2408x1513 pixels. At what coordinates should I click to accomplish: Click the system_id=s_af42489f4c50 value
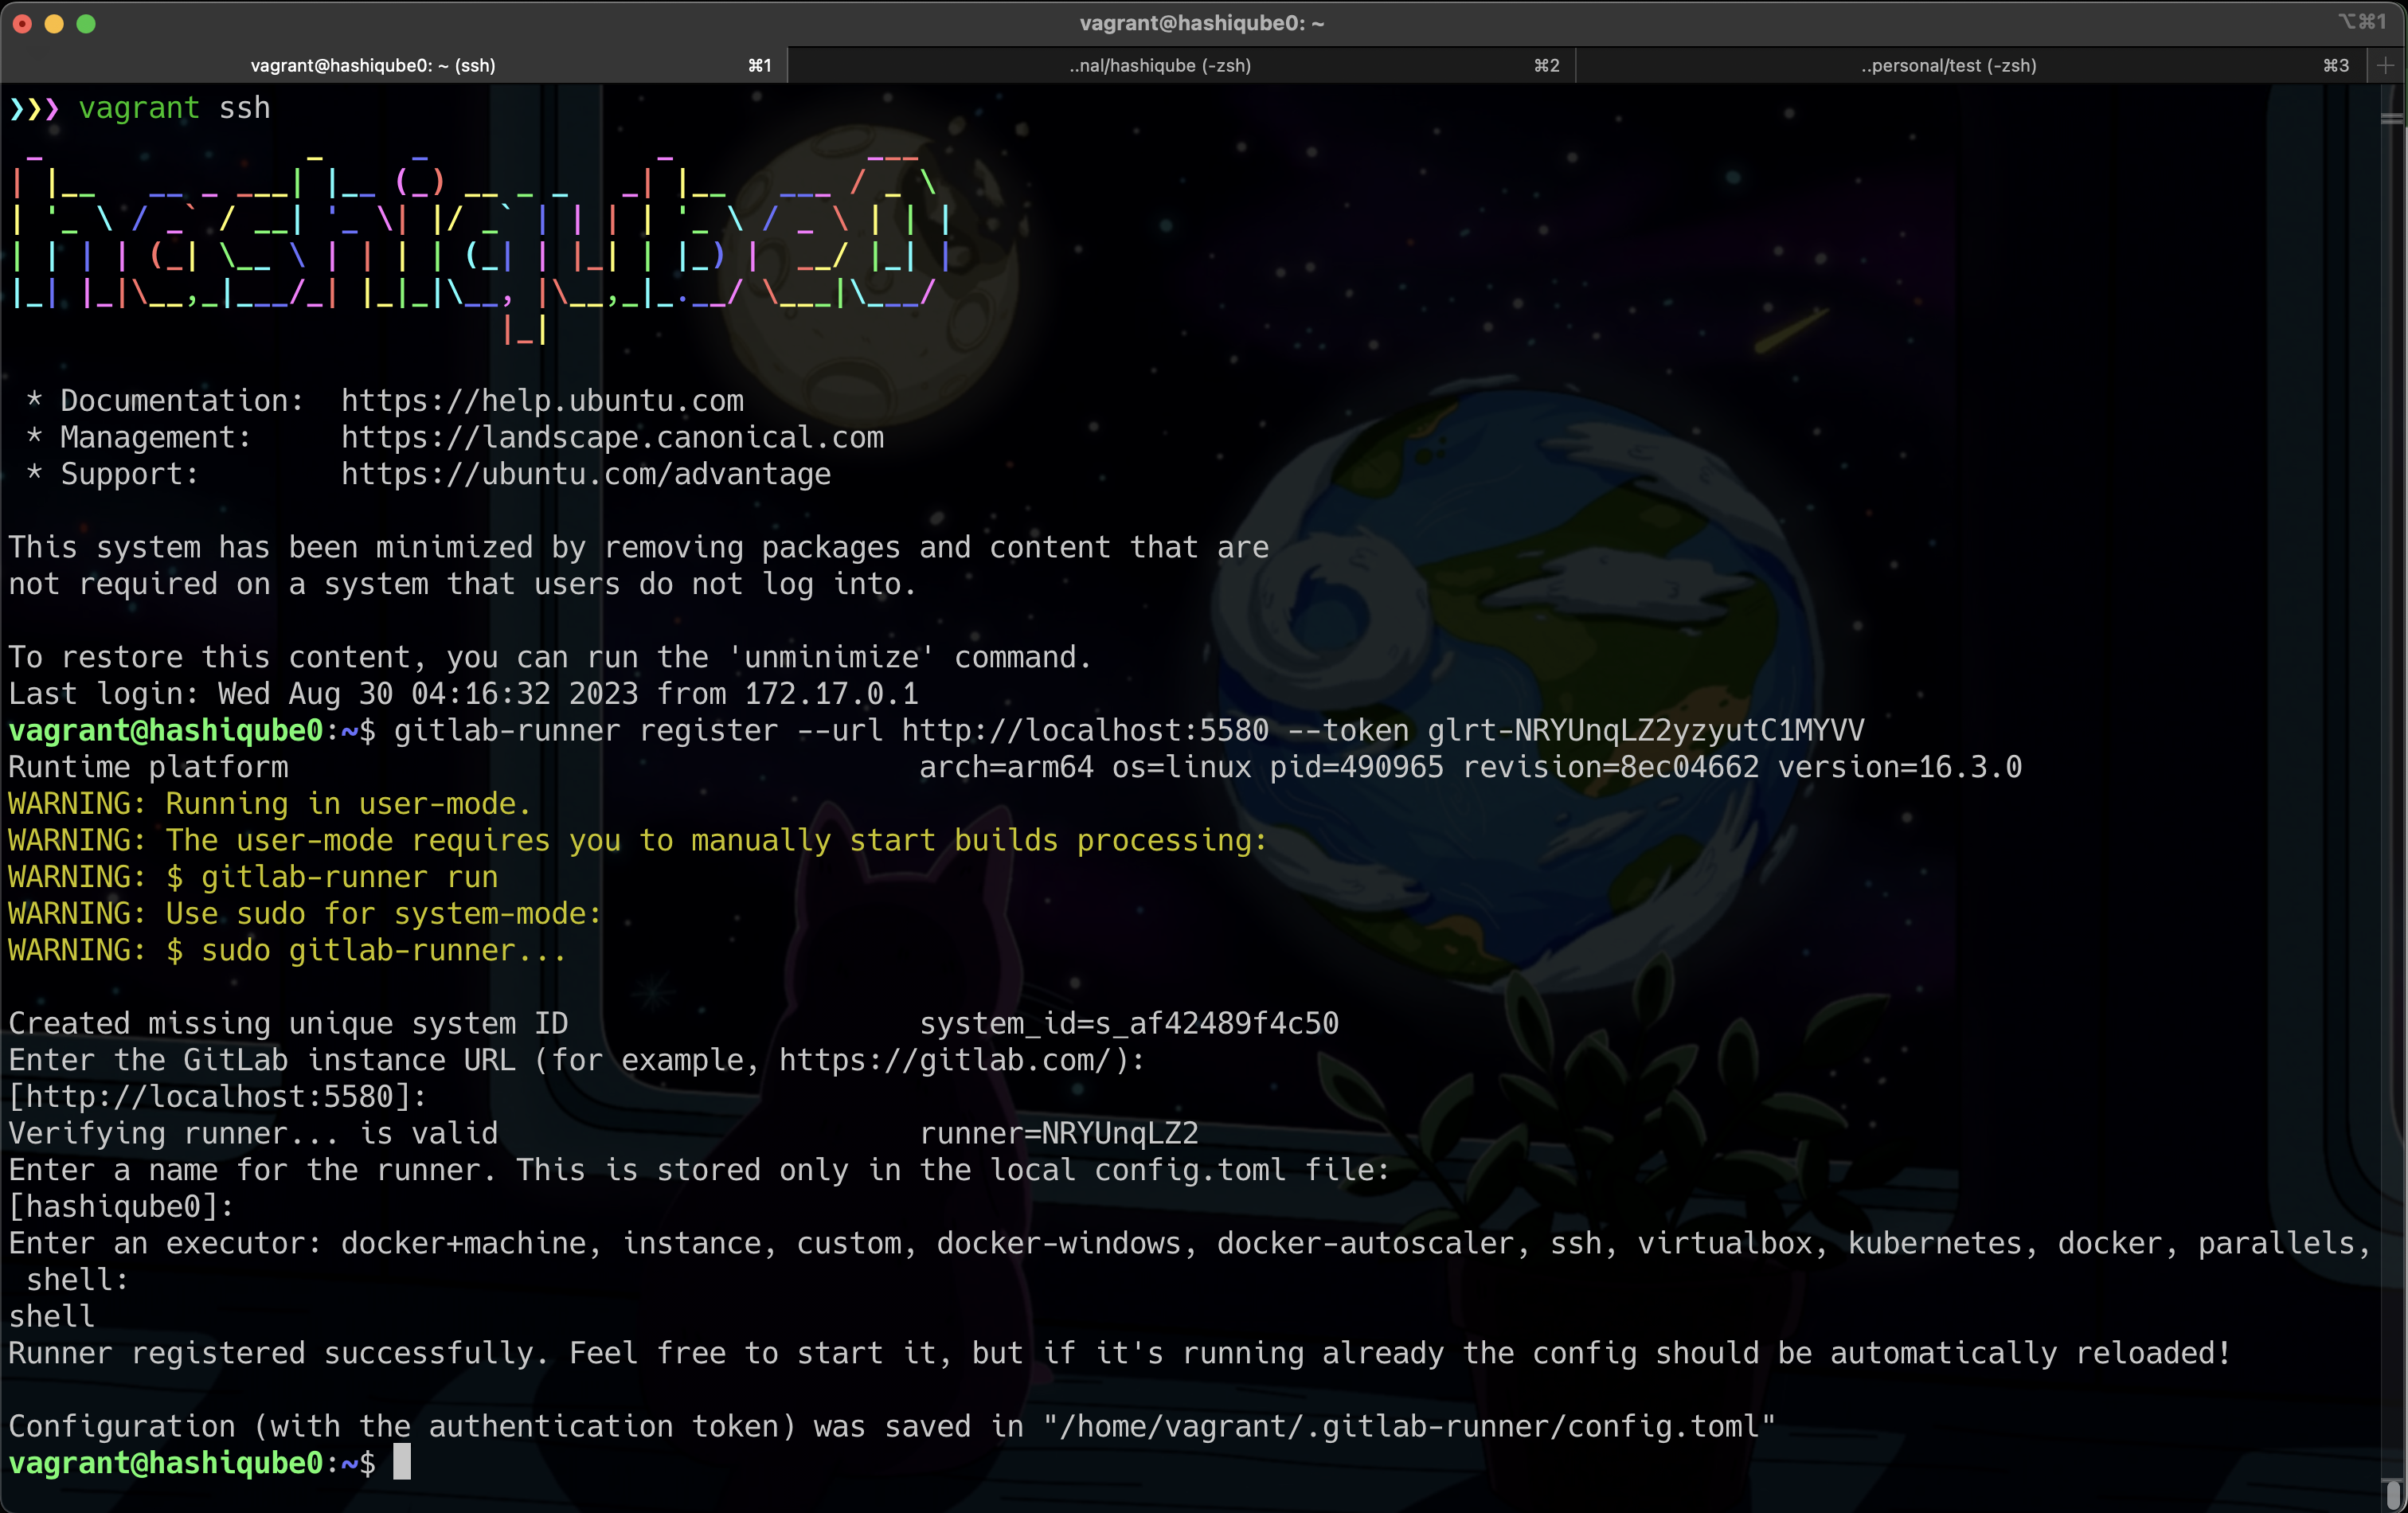click(1129, 1023)
